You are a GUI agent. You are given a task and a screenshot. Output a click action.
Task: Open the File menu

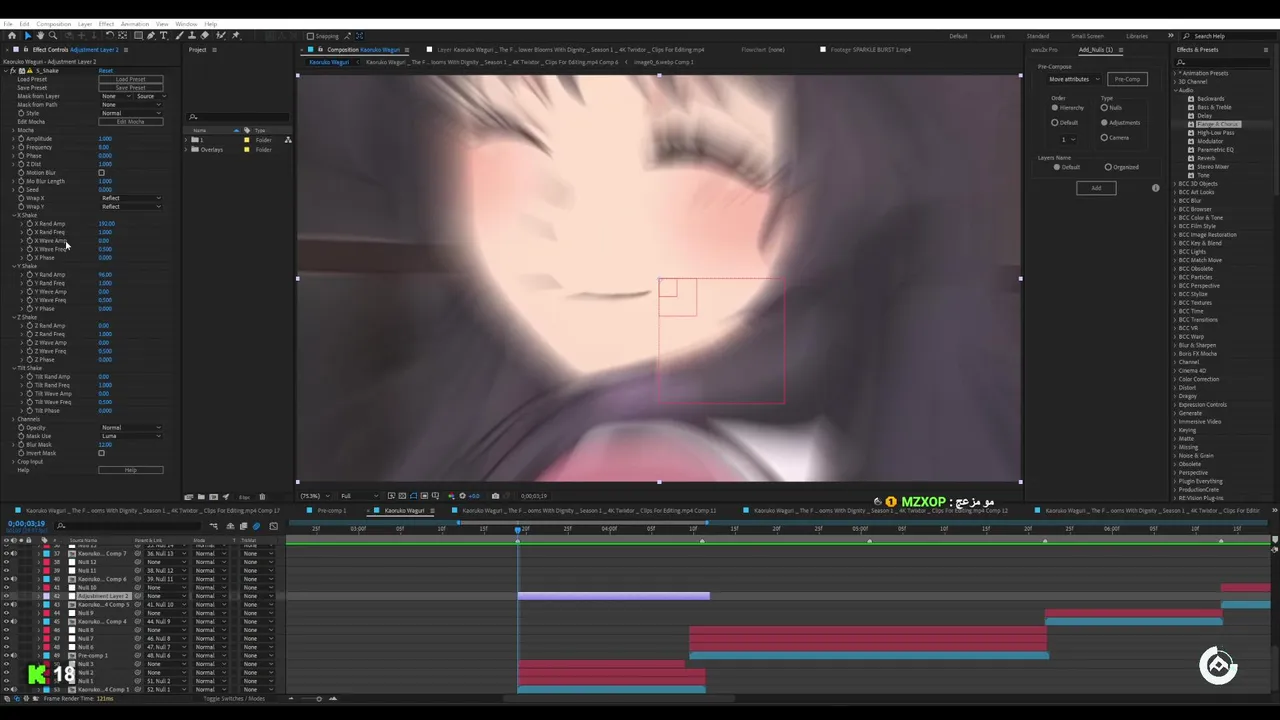[8, 24]
